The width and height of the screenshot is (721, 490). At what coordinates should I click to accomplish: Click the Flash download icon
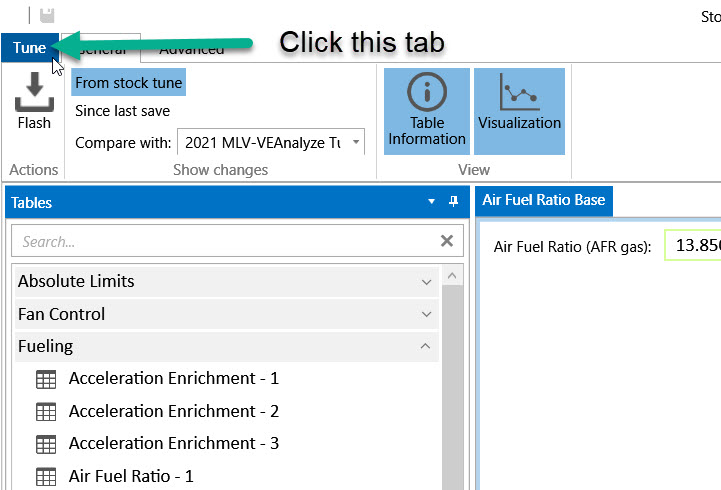pyautogui.click(x=33, y=93)
